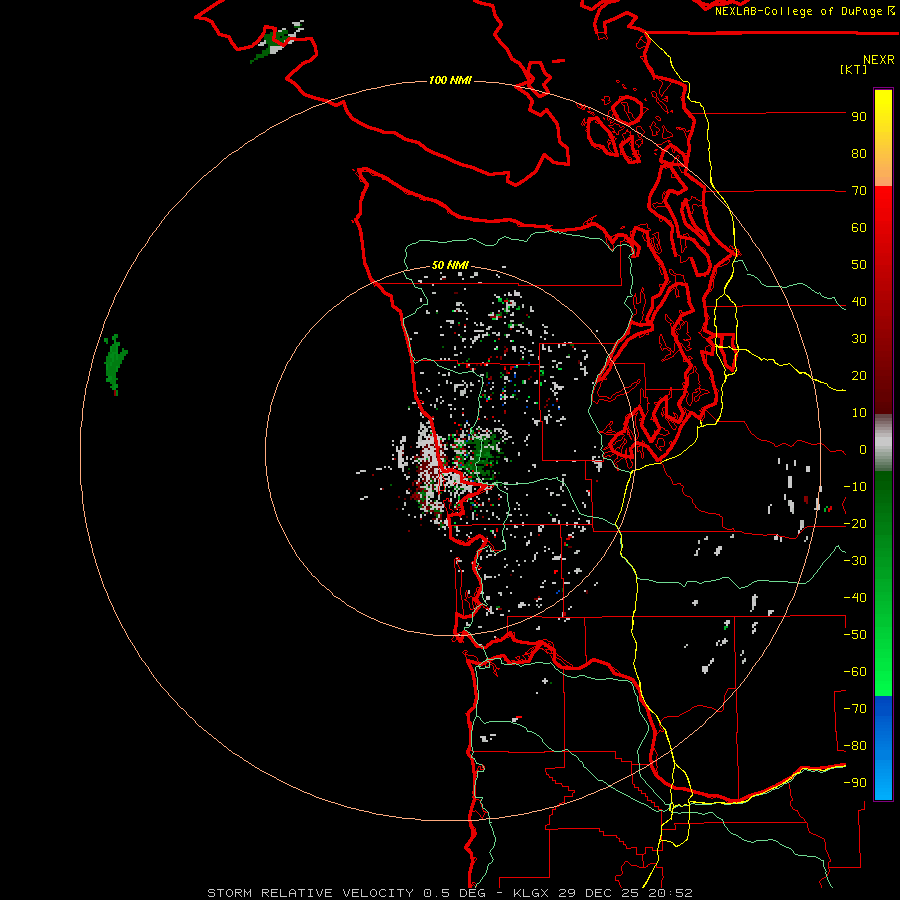
Task: Click the green segment of the velocity color bar
Action: pyautogui.click(x=883, y=583)
